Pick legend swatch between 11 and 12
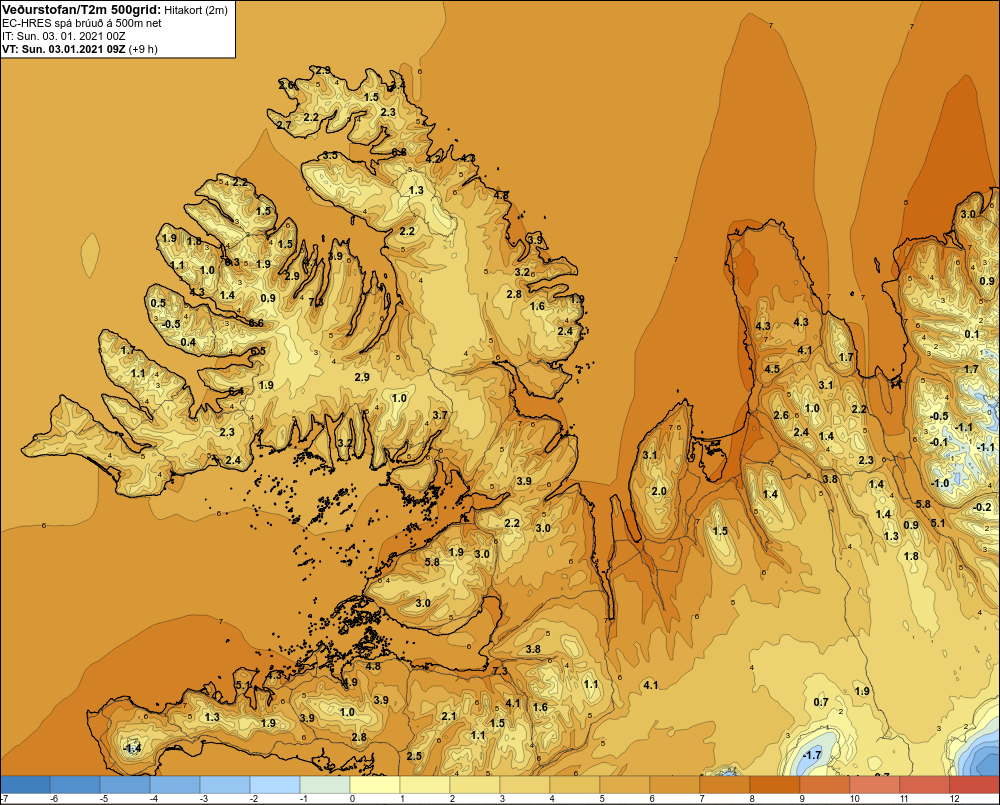This screenshot has width=1000, height=805. pyautogui.click(x=925, y=785)
